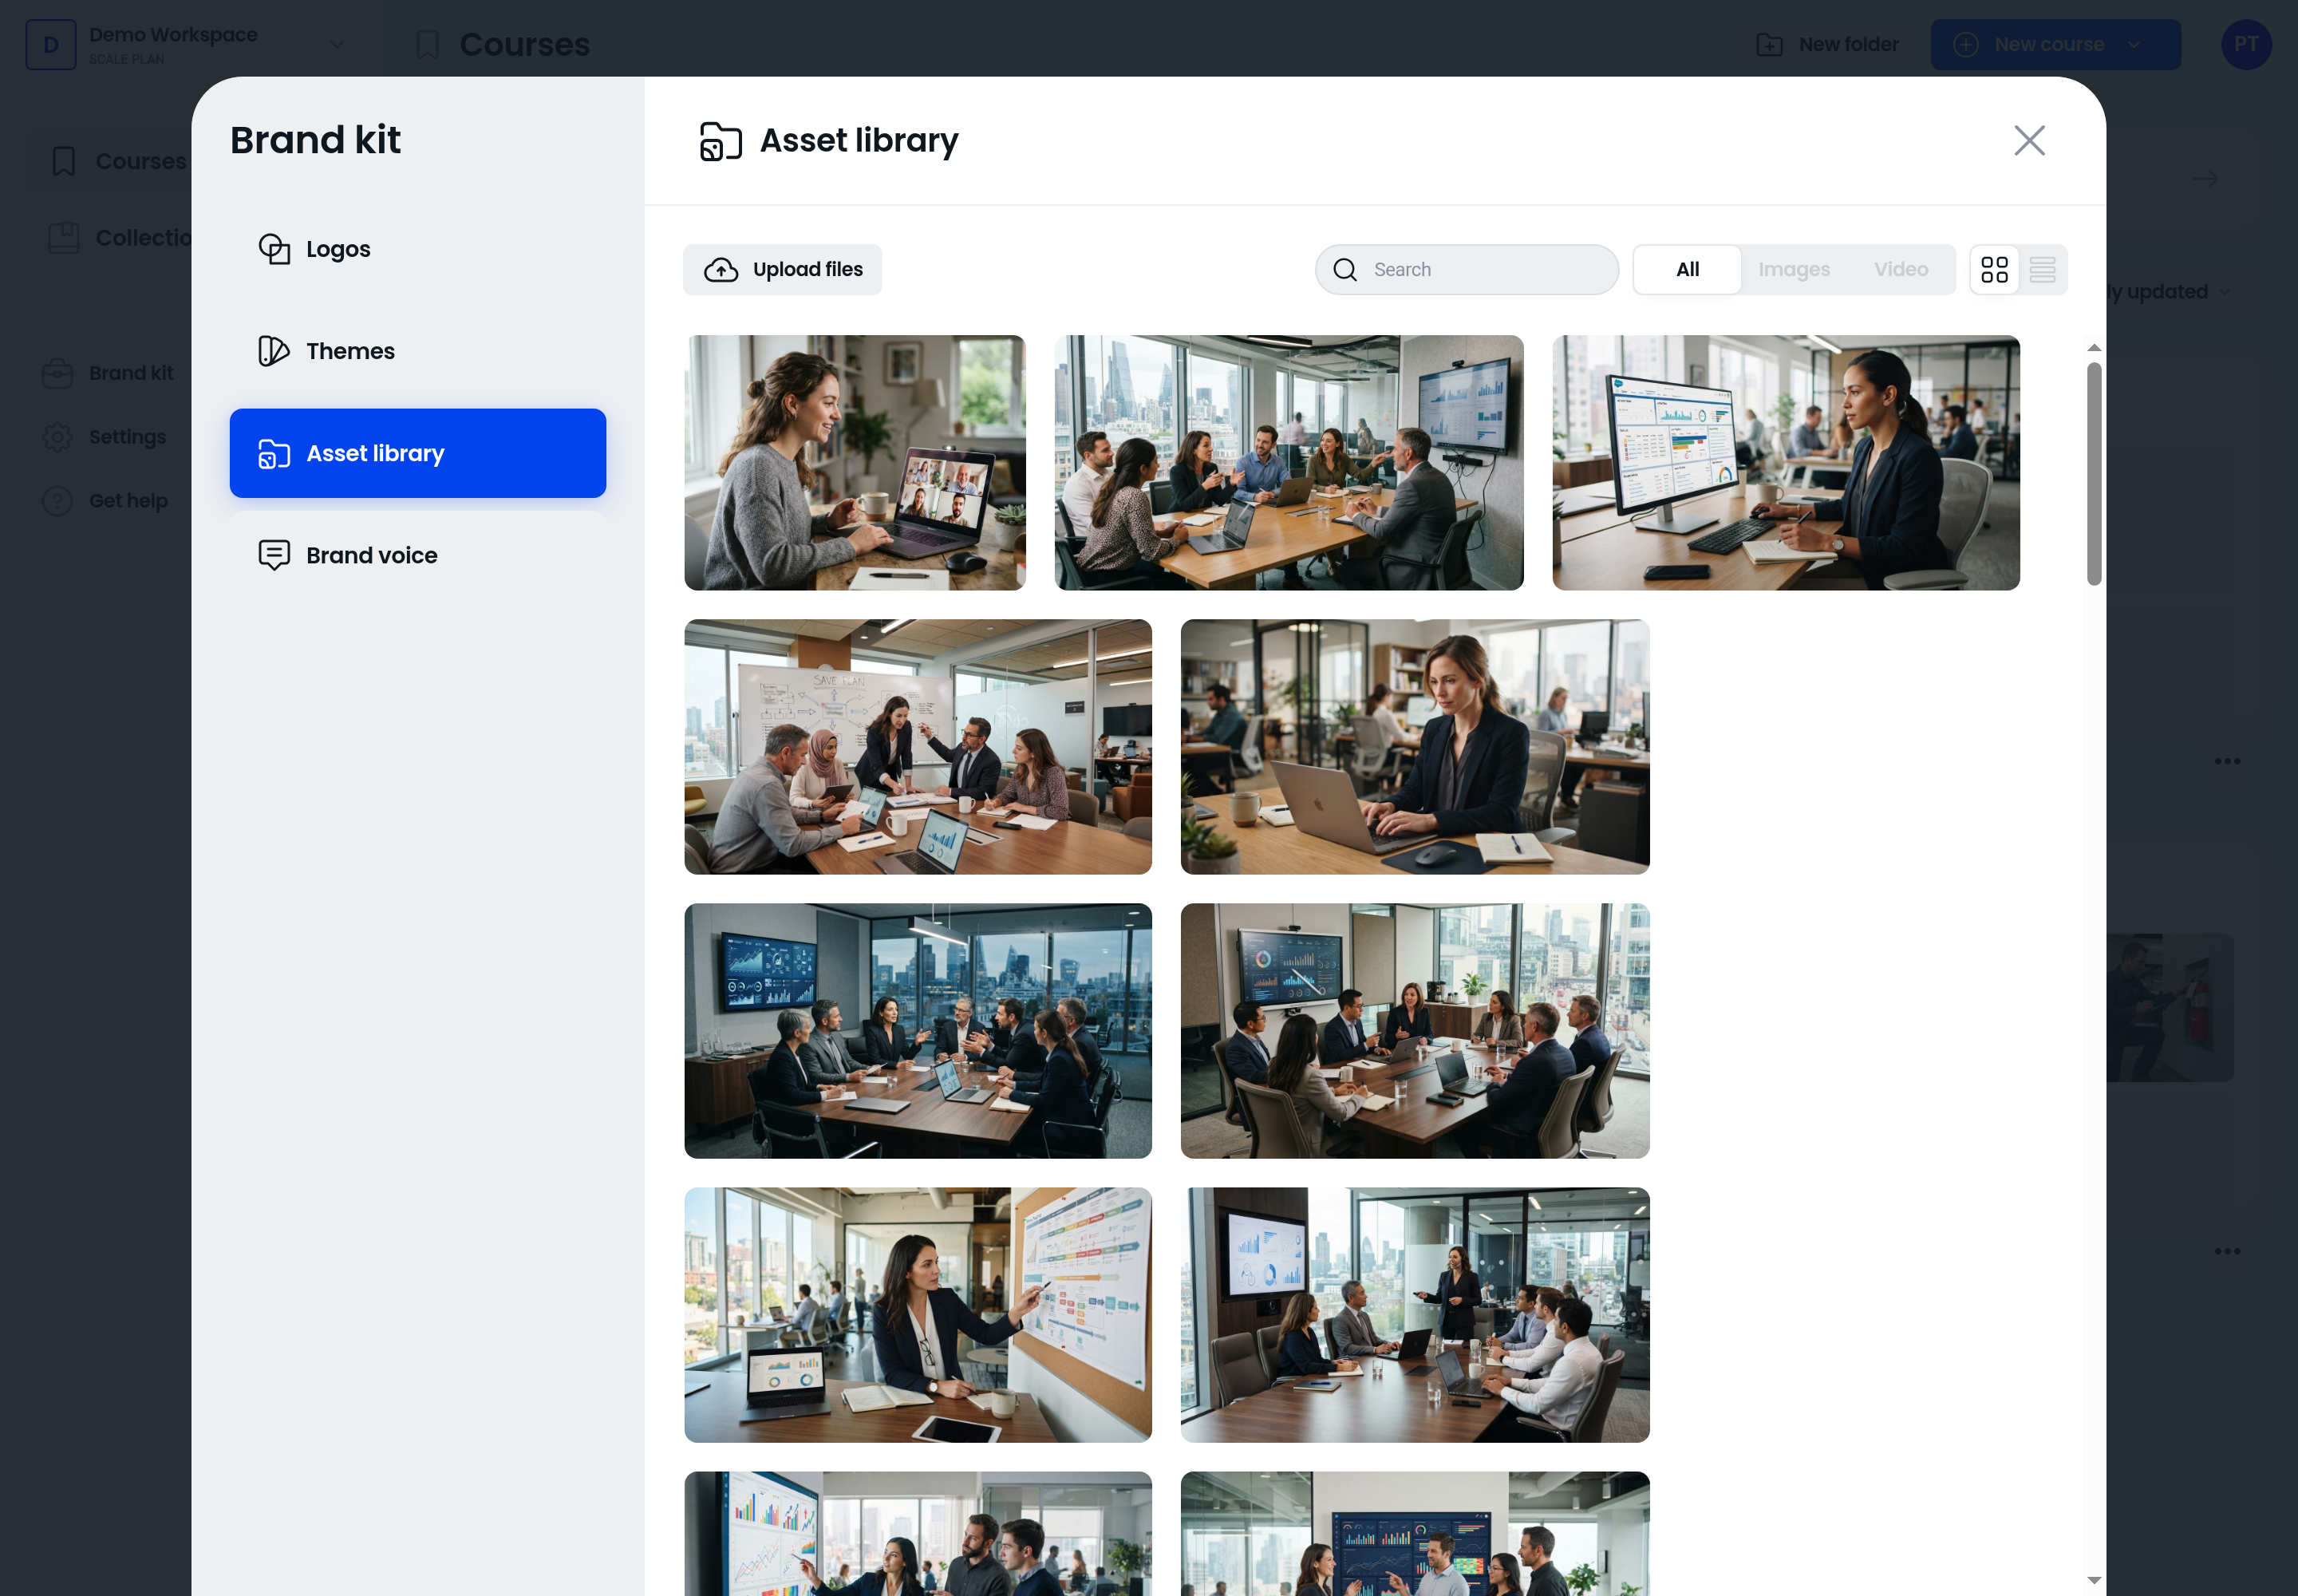Select whiteboard brainstorm meeting thumbnail

coord(917,746)
